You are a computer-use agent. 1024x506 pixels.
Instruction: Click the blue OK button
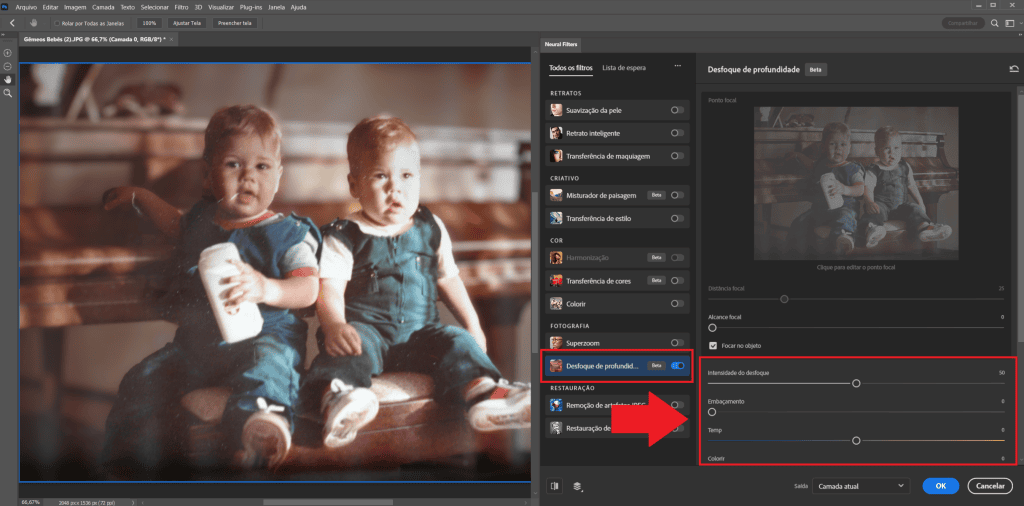(x=940, y=486)
